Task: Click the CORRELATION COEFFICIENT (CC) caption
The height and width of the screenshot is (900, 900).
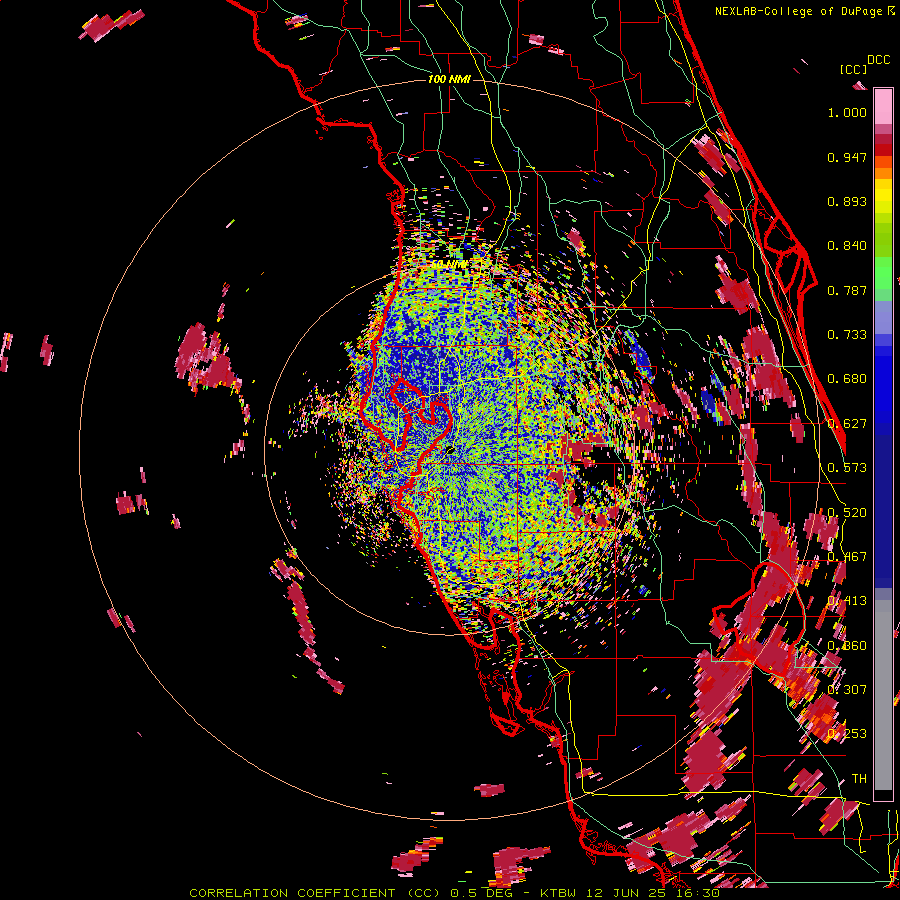Action: click(315, 893)
